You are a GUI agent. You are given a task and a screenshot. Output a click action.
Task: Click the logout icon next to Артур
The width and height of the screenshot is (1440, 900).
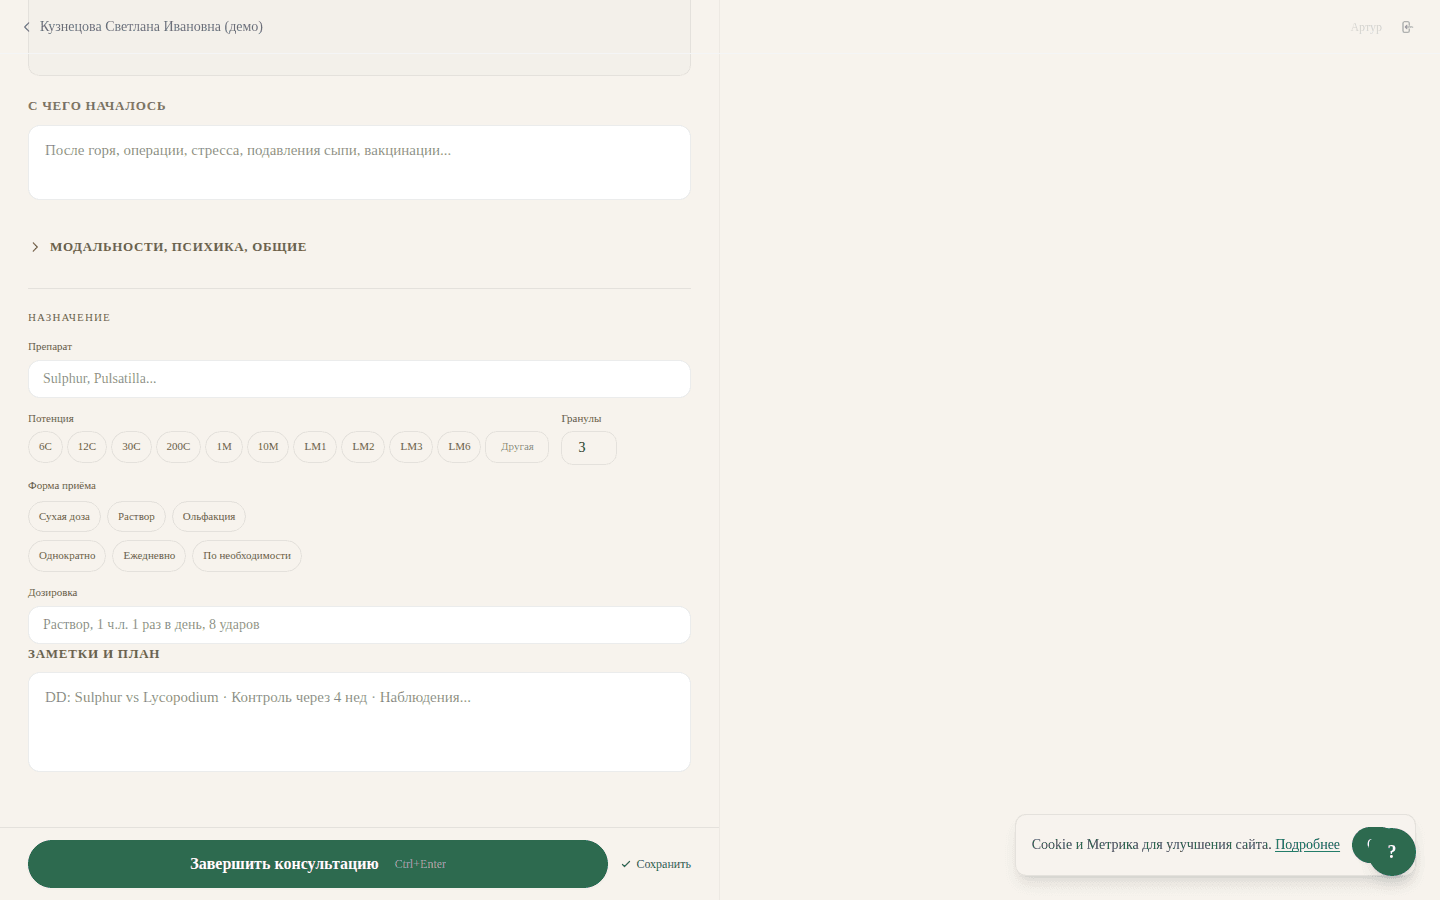click(x=1407, y=27)
